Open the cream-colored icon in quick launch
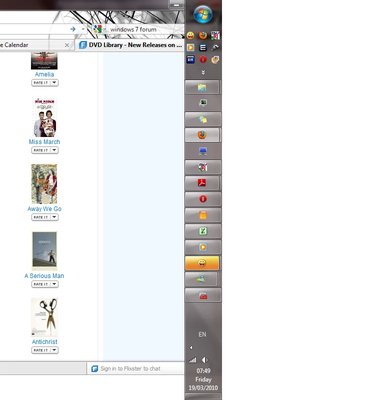This screenshot has width=384, height=400. (x=215, y=60)
